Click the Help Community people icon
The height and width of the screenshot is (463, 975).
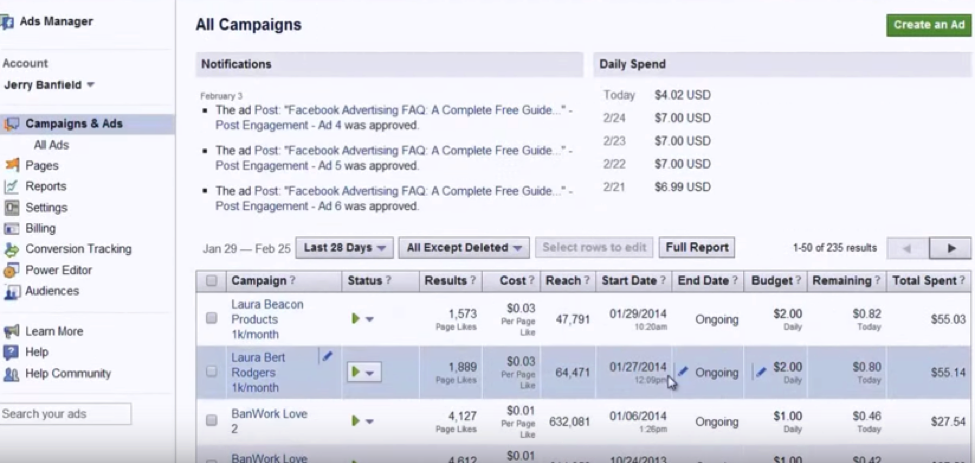[11, 374]
